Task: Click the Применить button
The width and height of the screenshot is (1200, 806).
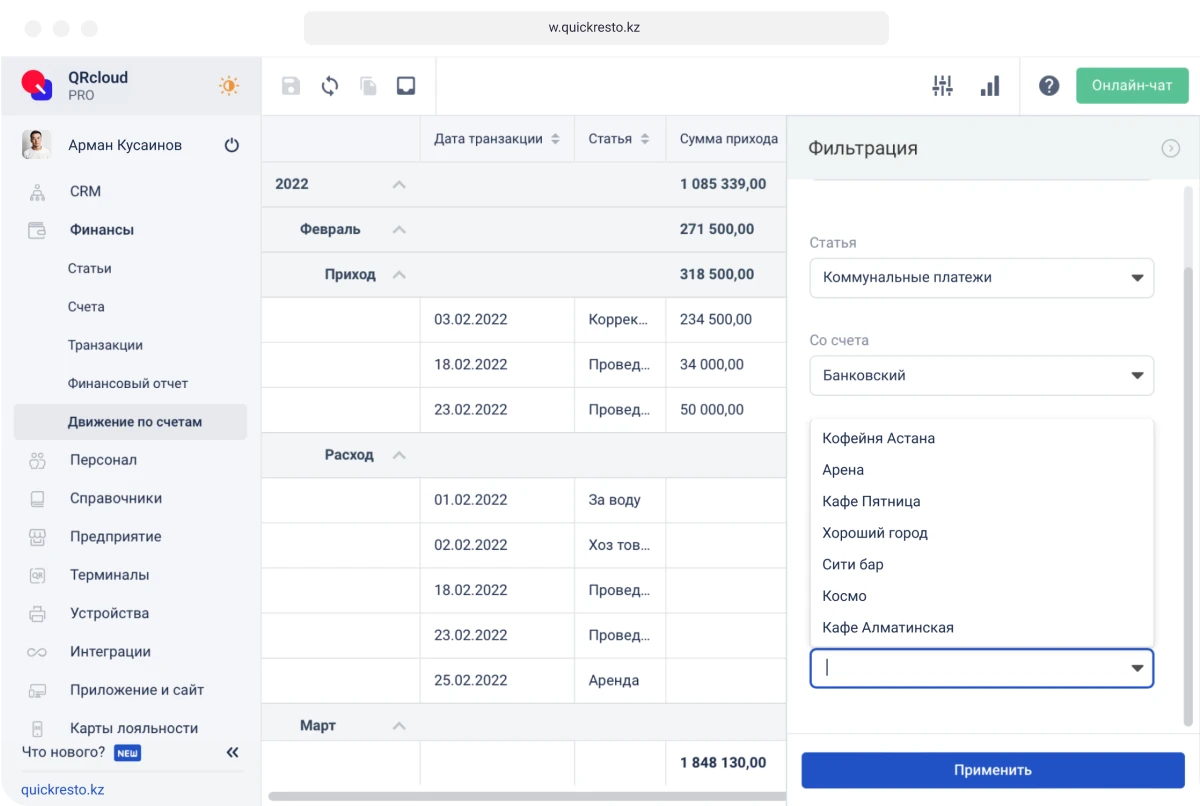Action: (x=992, y=770)
